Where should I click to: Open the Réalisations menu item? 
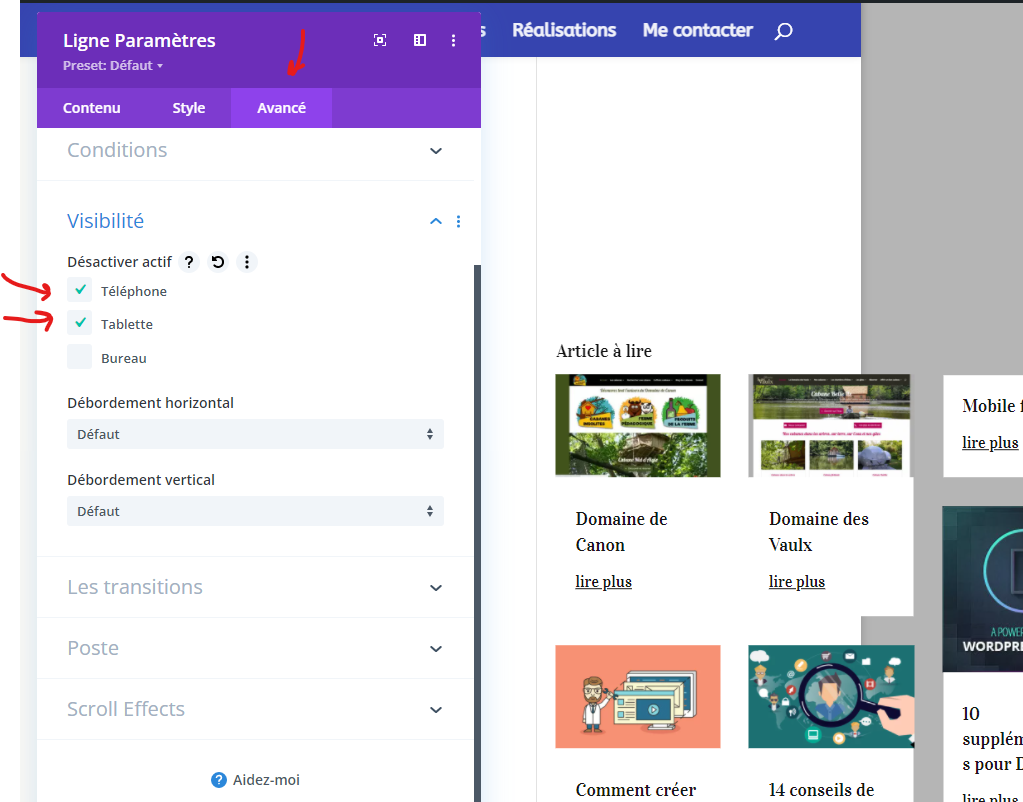click(x=563, y=31)
